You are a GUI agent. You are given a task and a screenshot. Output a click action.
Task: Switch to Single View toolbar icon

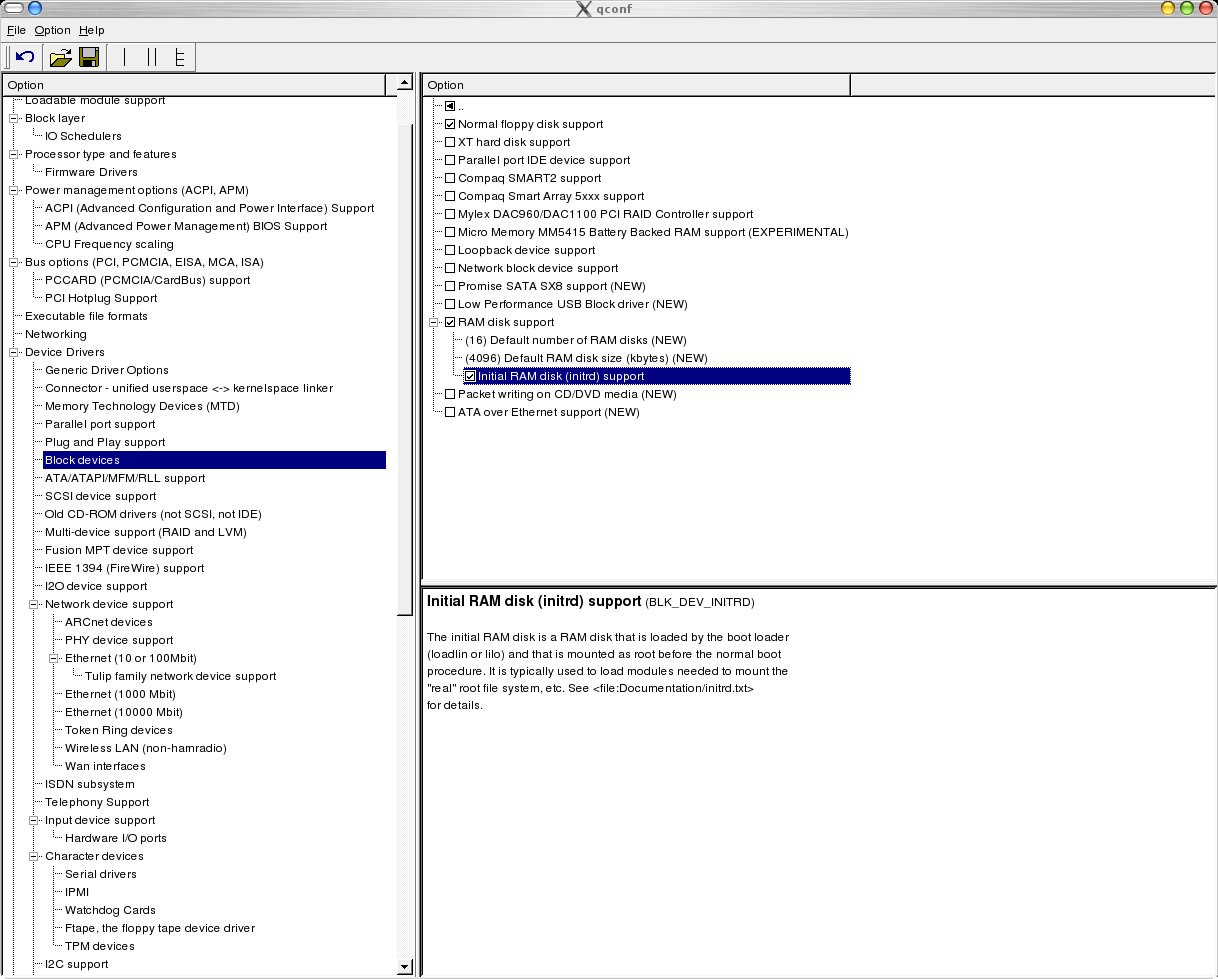(125, 57)
